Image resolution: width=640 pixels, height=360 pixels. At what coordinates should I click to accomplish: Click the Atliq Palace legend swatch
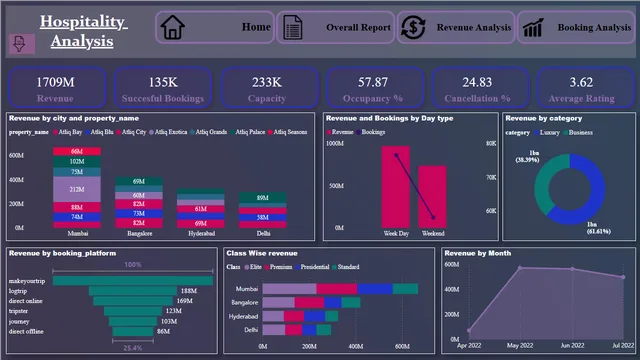pyautogui.click(x=232, y=132)
